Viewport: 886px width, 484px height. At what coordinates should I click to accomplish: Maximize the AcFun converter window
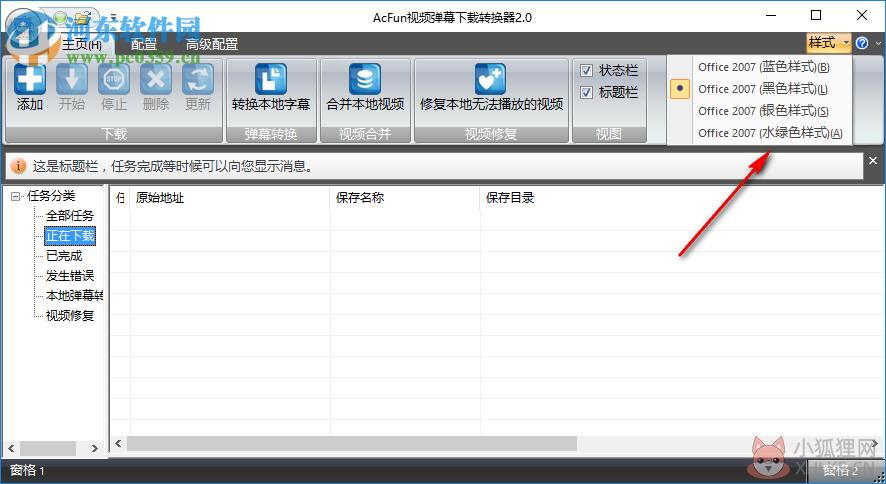816,15
